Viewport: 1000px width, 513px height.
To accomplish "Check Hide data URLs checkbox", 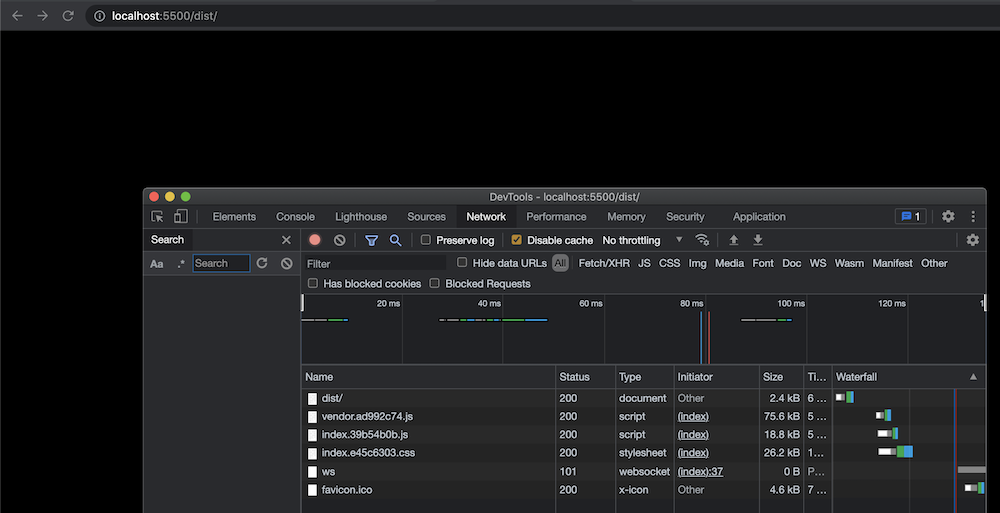I will 462,262.
